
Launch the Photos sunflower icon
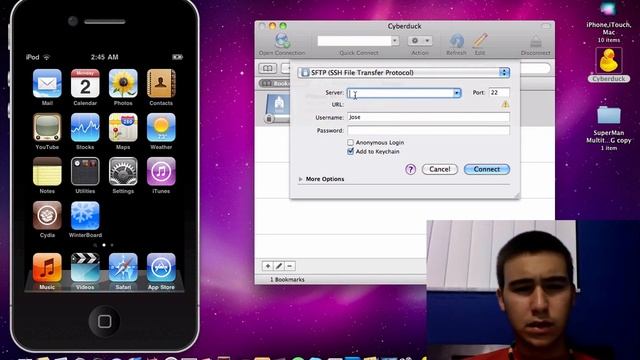coord(123,83)
